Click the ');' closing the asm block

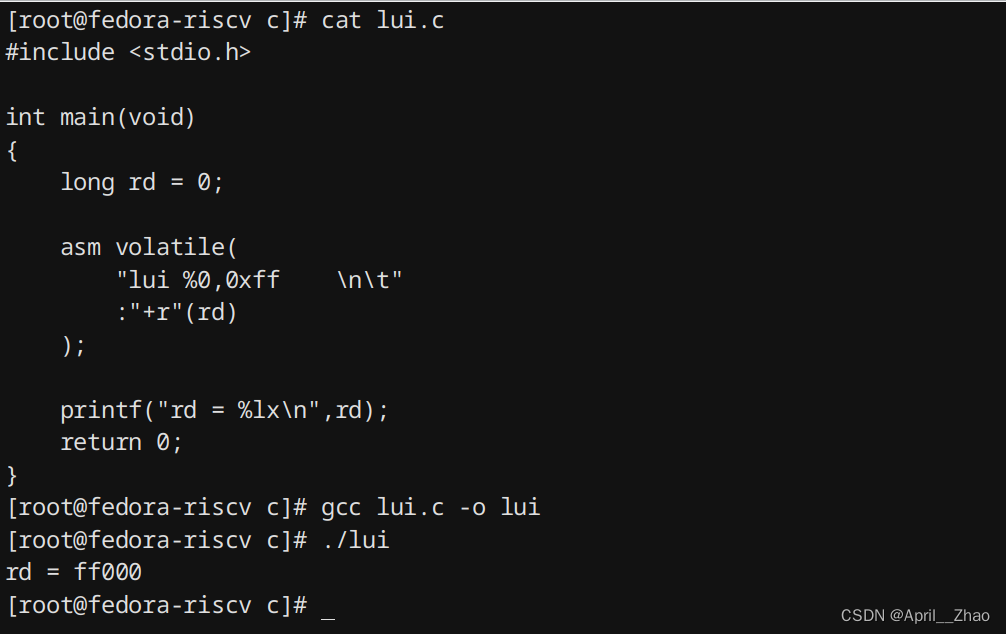(73, 345)
